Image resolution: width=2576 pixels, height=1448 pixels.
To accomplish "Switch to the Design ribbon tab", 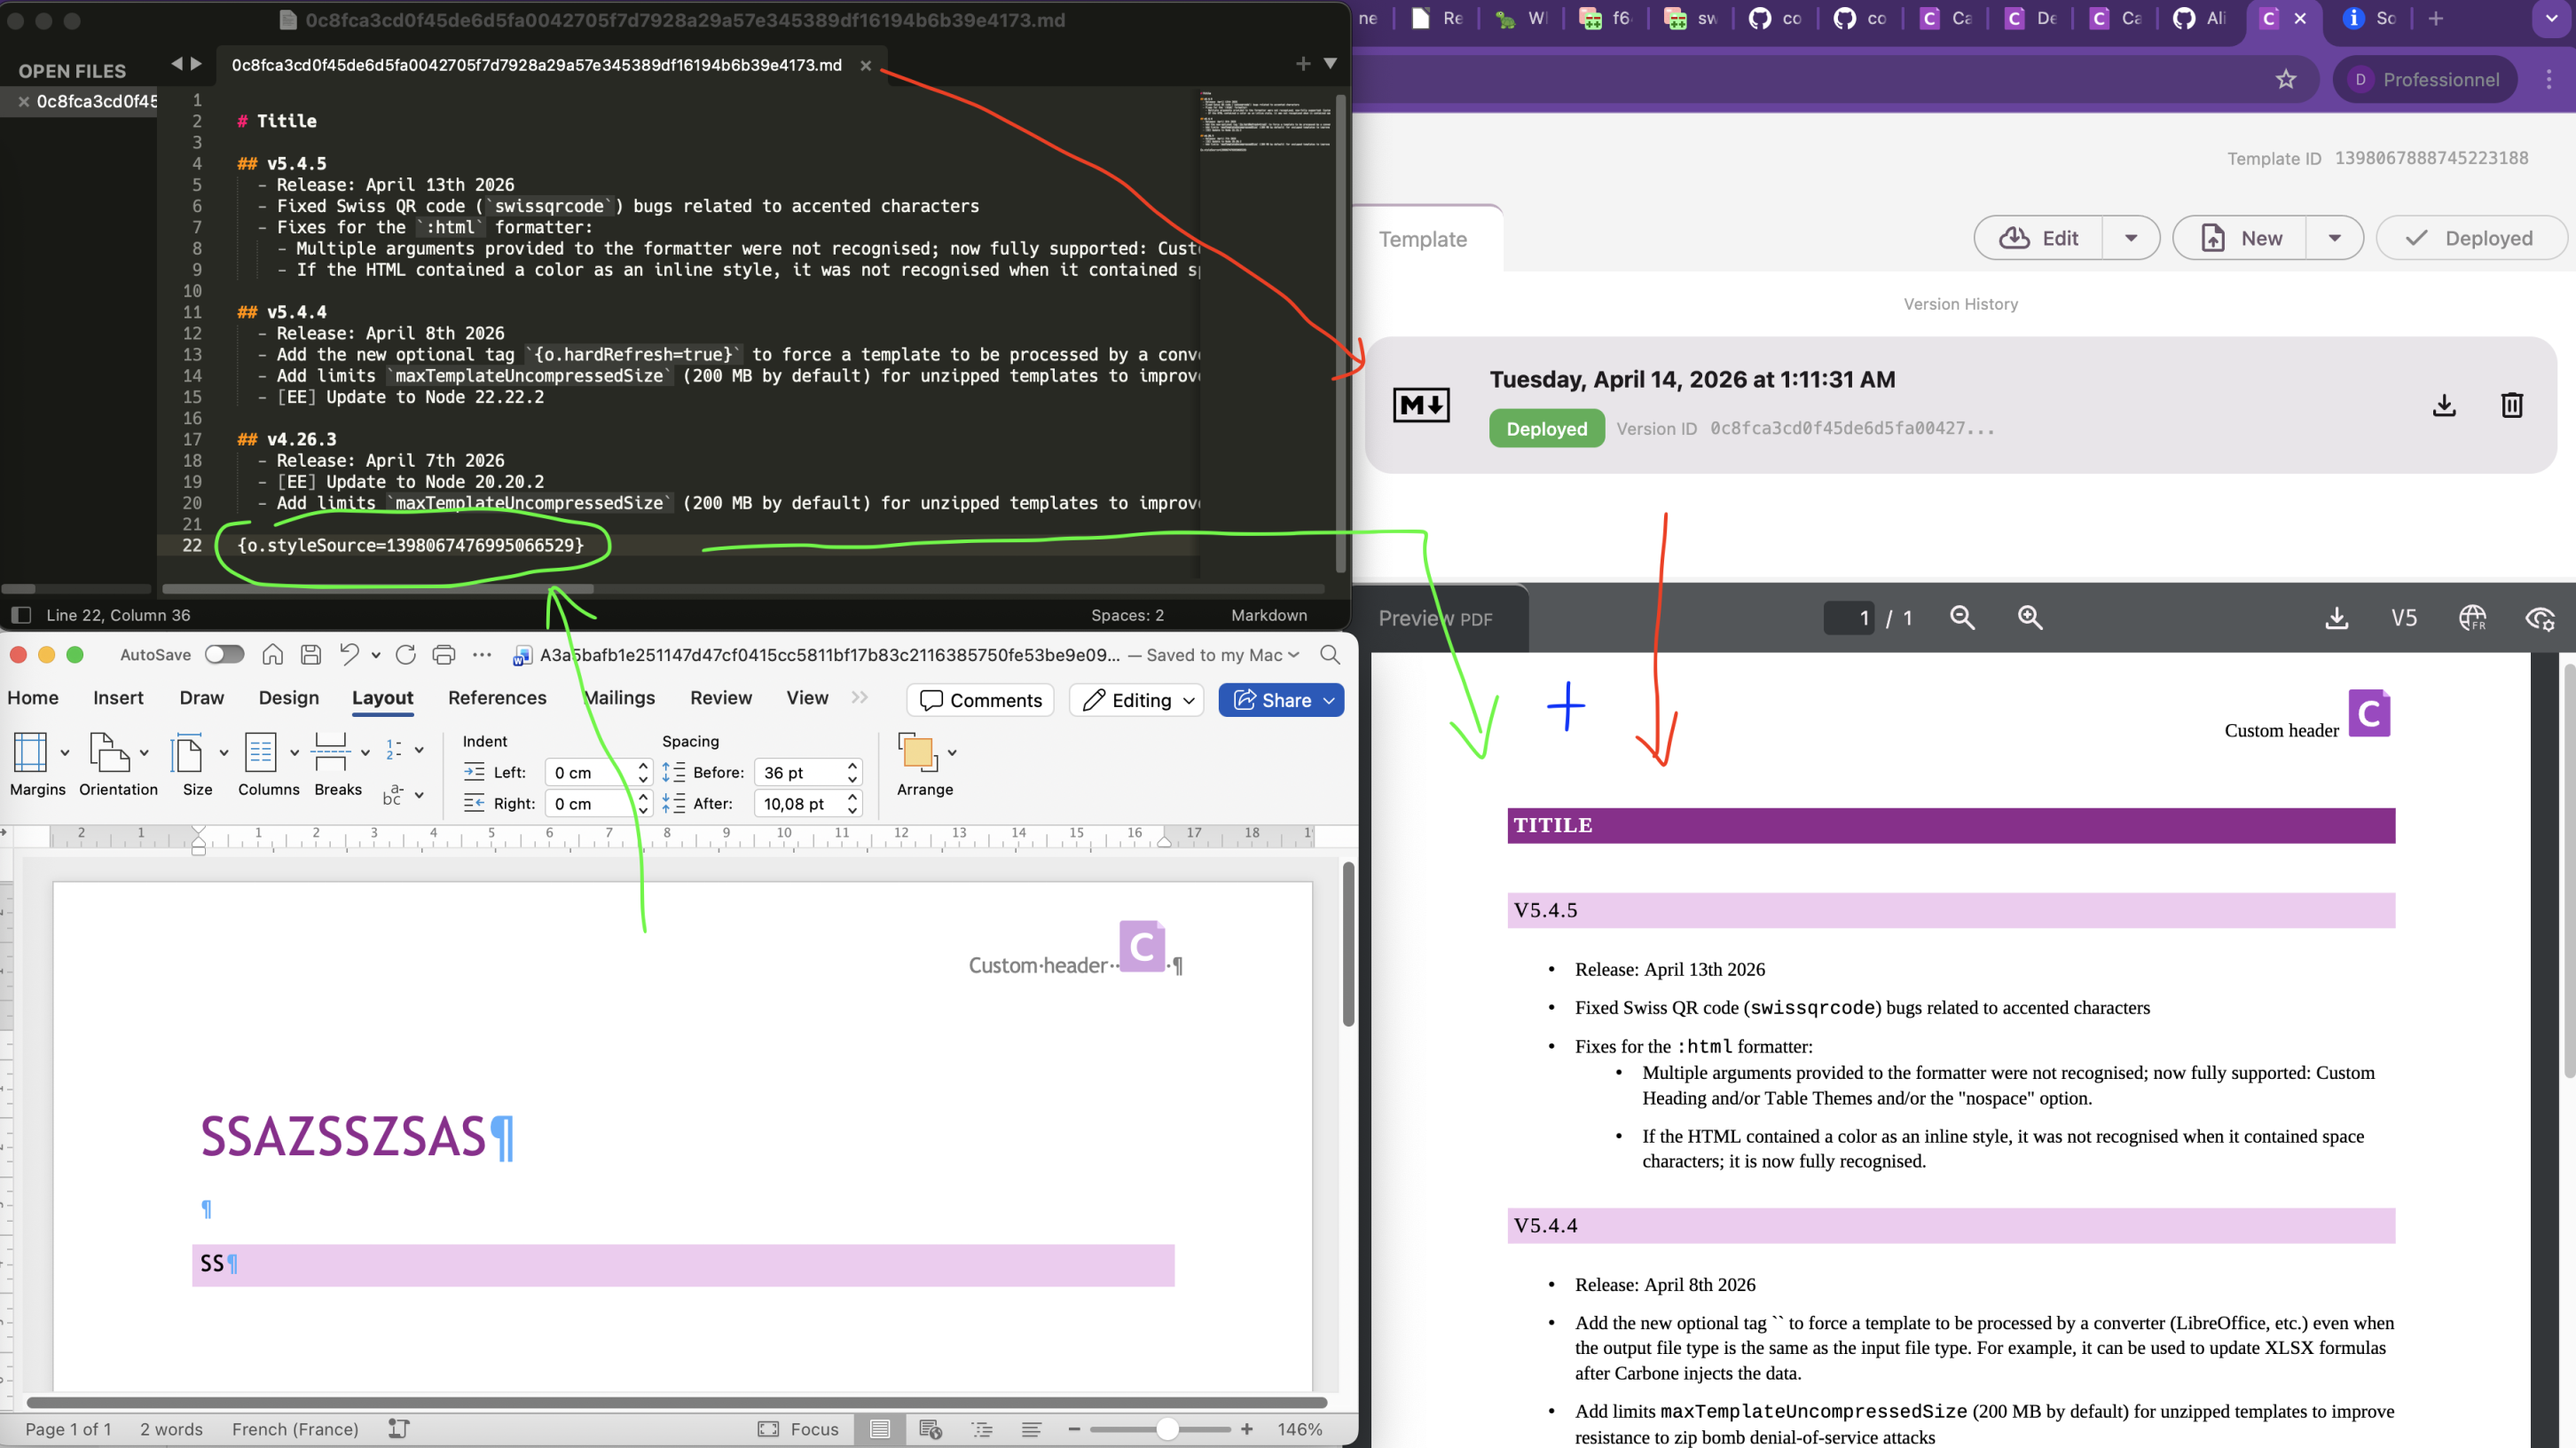I will click(x=288, y=697).
